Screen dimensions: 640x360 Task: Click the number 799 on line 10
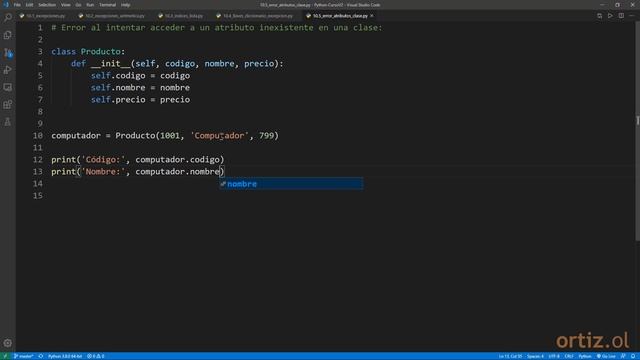[267, 136]
